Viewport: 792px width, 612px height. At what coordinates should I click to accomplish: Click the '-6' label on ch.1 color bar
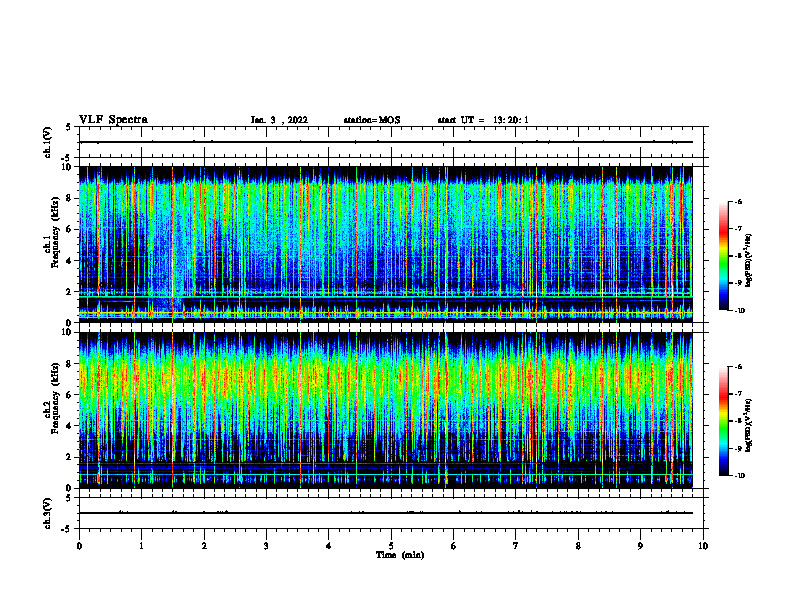click(x=738, y=201)
